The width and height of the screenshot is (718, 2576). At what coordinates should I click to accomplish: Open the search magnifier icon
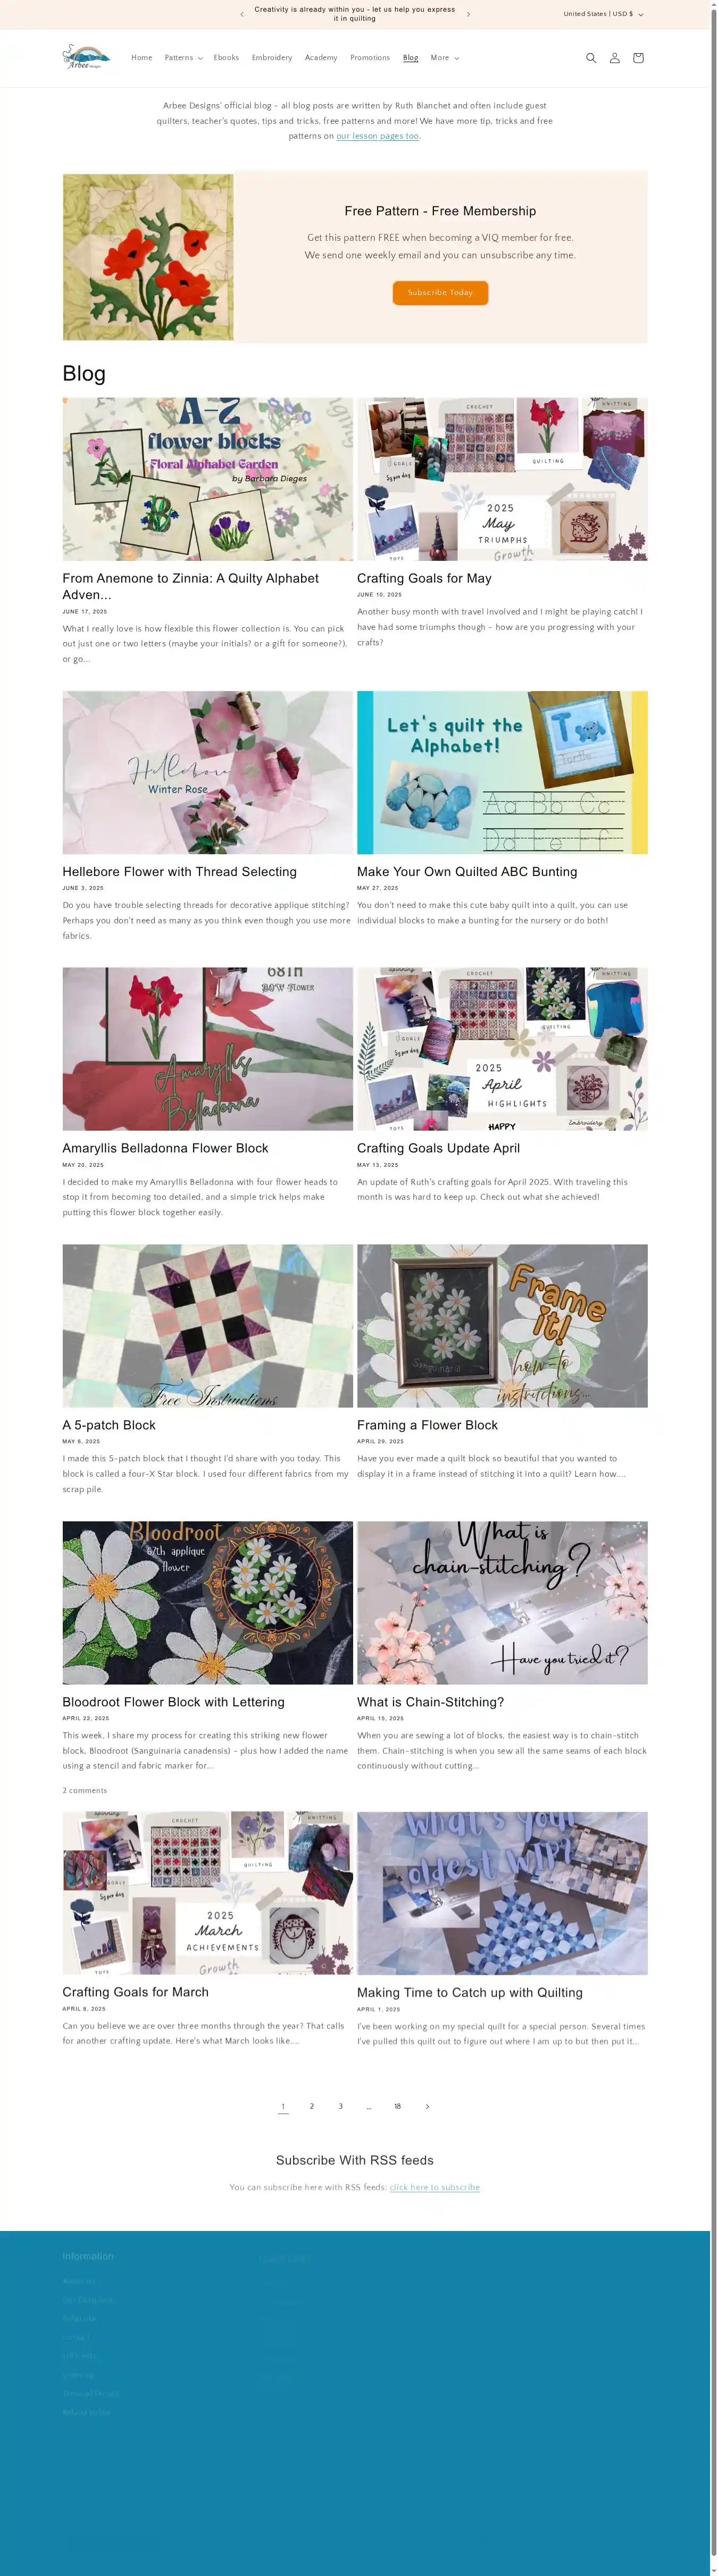point(591,58)
